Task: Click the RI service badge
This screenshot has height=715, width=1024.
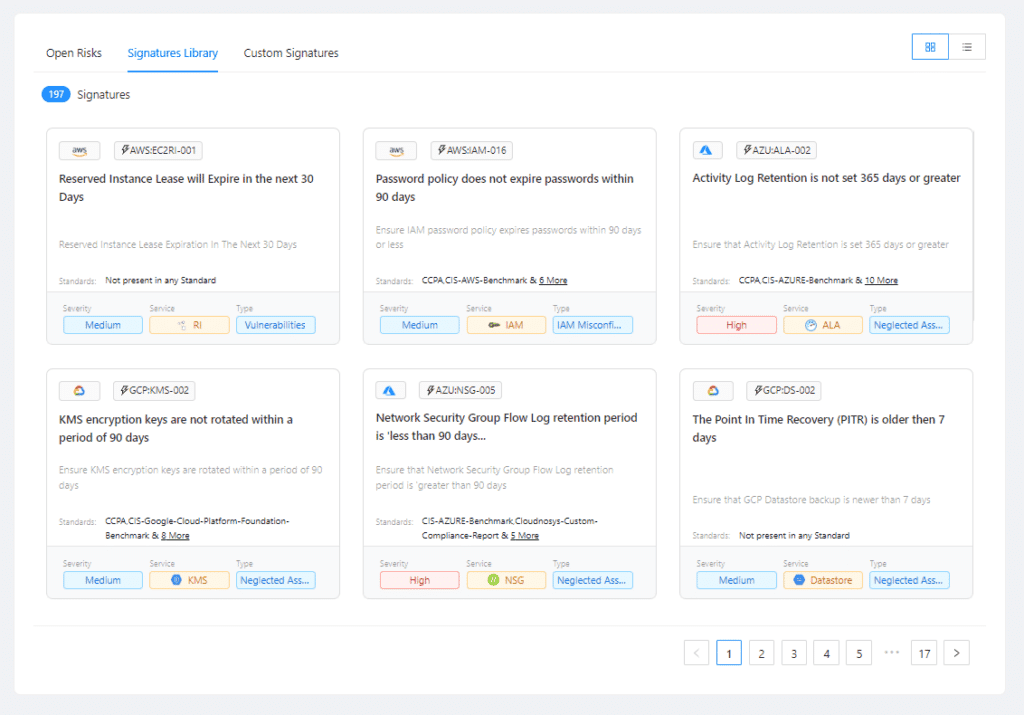Action: click(x=189, y=325)
